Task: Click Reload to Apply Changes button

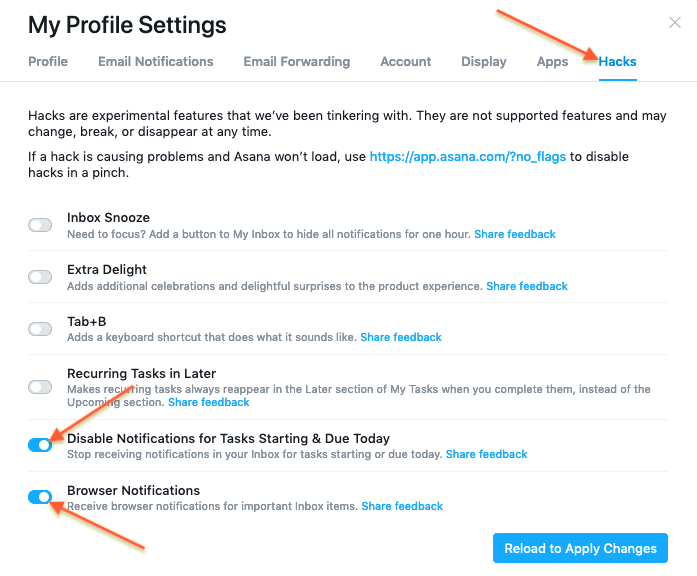Action: [x=580, y=548]
